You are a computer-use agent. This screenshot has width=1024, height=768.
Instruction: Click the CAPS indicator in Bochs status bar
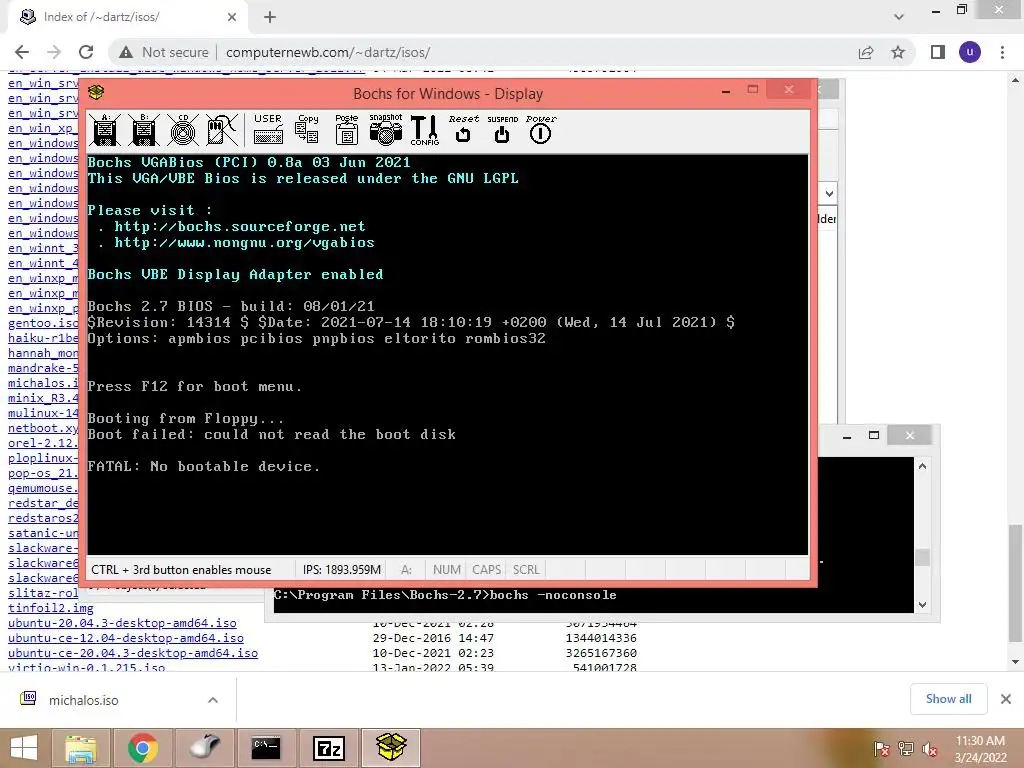click(x=487, y=569)
